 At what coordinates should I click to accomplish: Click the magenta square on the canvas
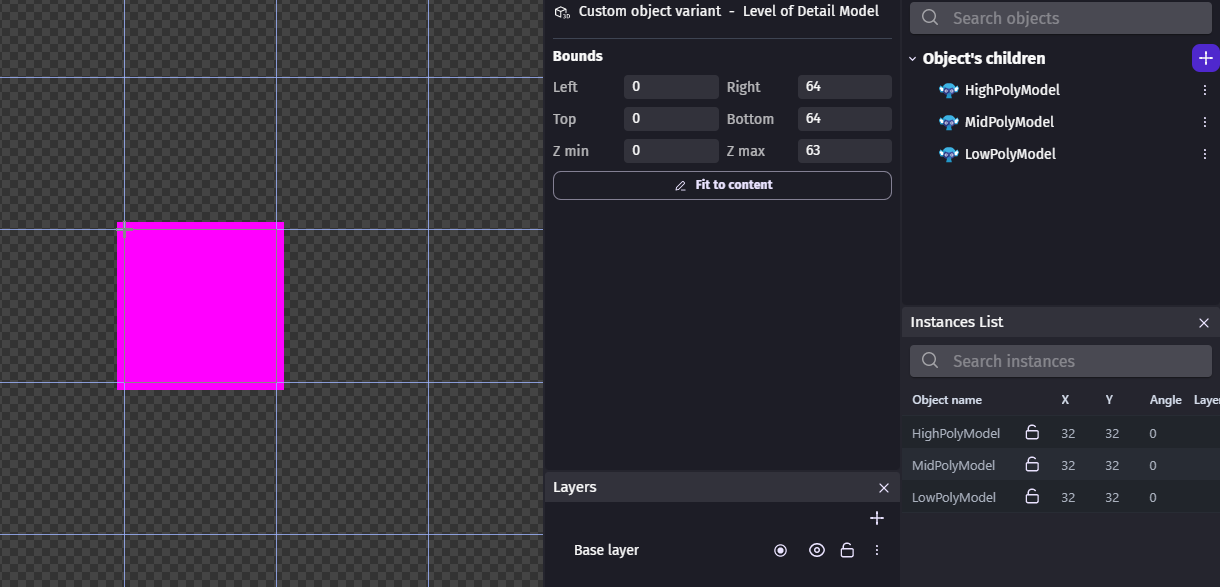(201, 305)
